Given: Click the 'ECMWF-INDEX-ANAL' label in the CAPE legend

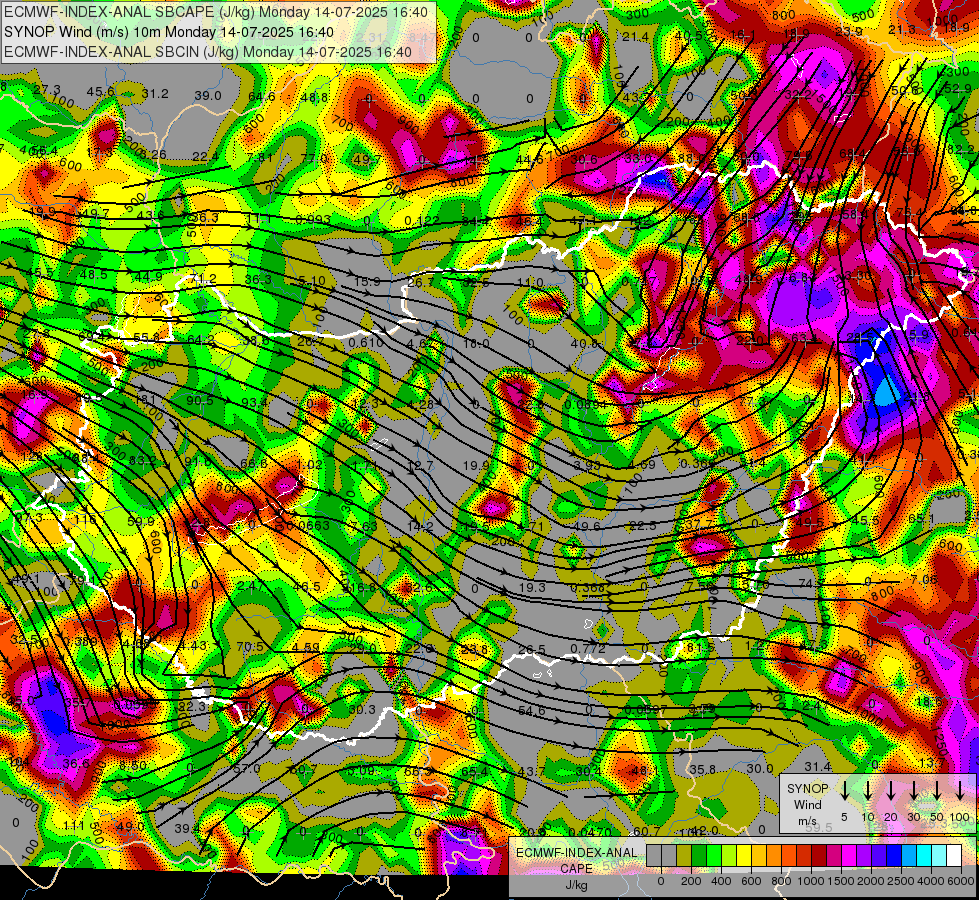Looking at the screenshot, I should 576,853.
